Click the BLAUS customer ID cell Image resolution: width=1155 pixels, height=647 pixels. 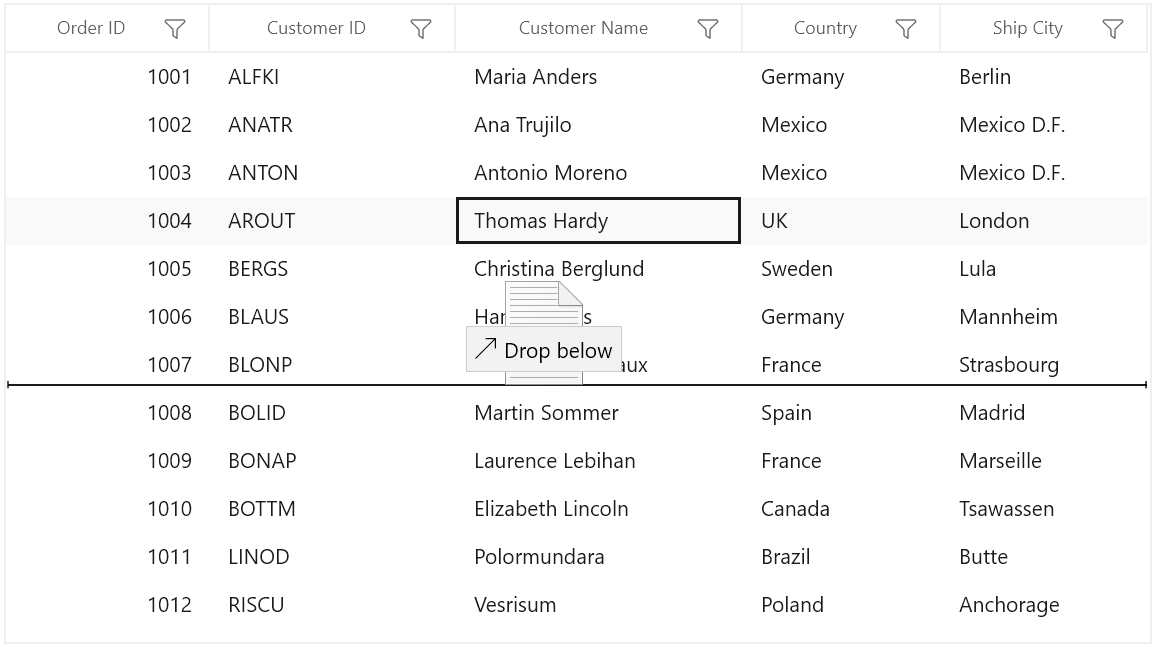coord(332,316)
